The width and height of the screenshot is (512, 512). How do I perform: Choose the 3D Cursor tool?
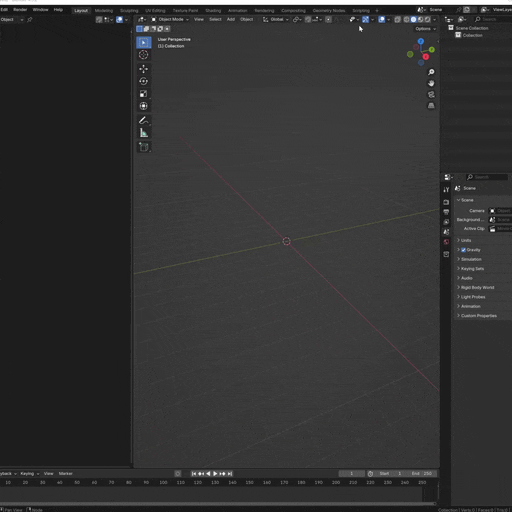[144, 55]
